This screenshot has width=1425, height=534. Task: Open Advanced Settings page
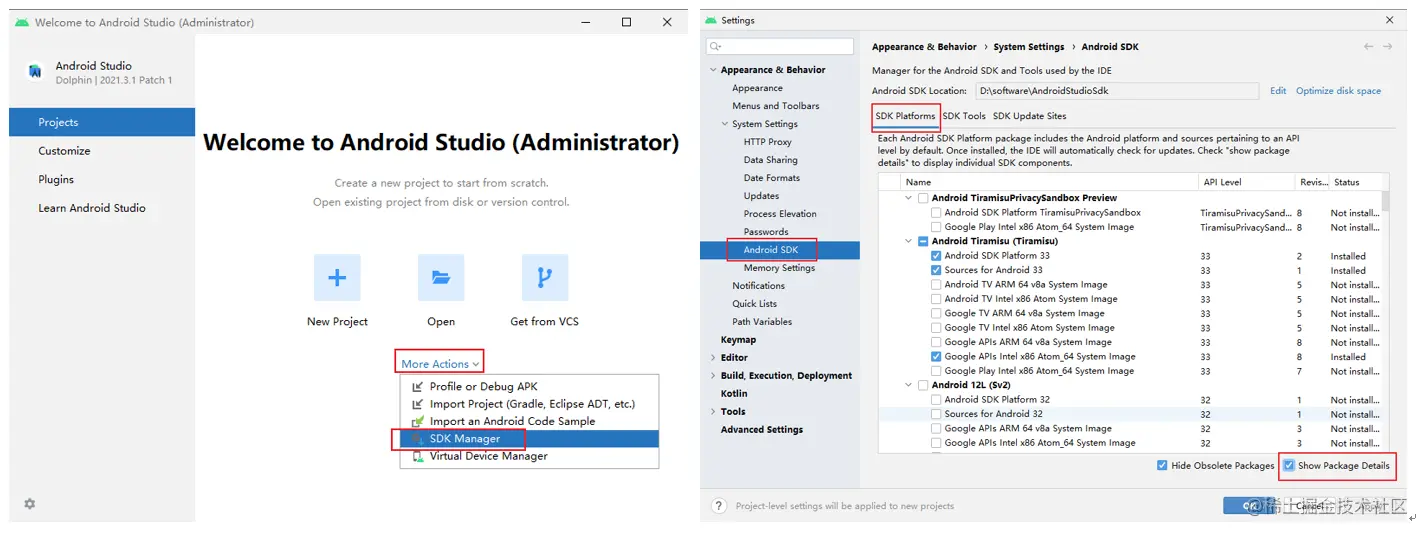click(762, 430)
